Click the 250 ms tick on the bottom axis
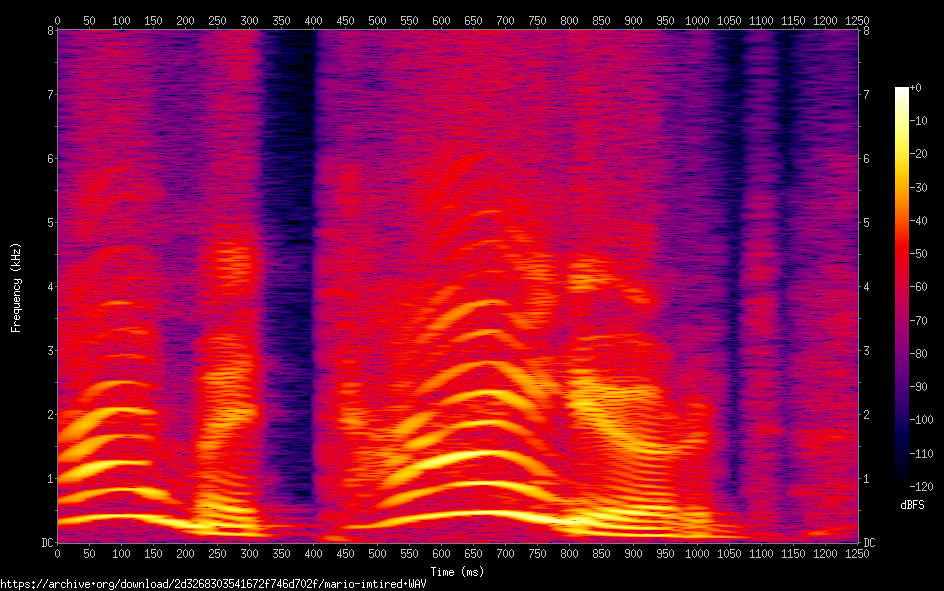 217,553
